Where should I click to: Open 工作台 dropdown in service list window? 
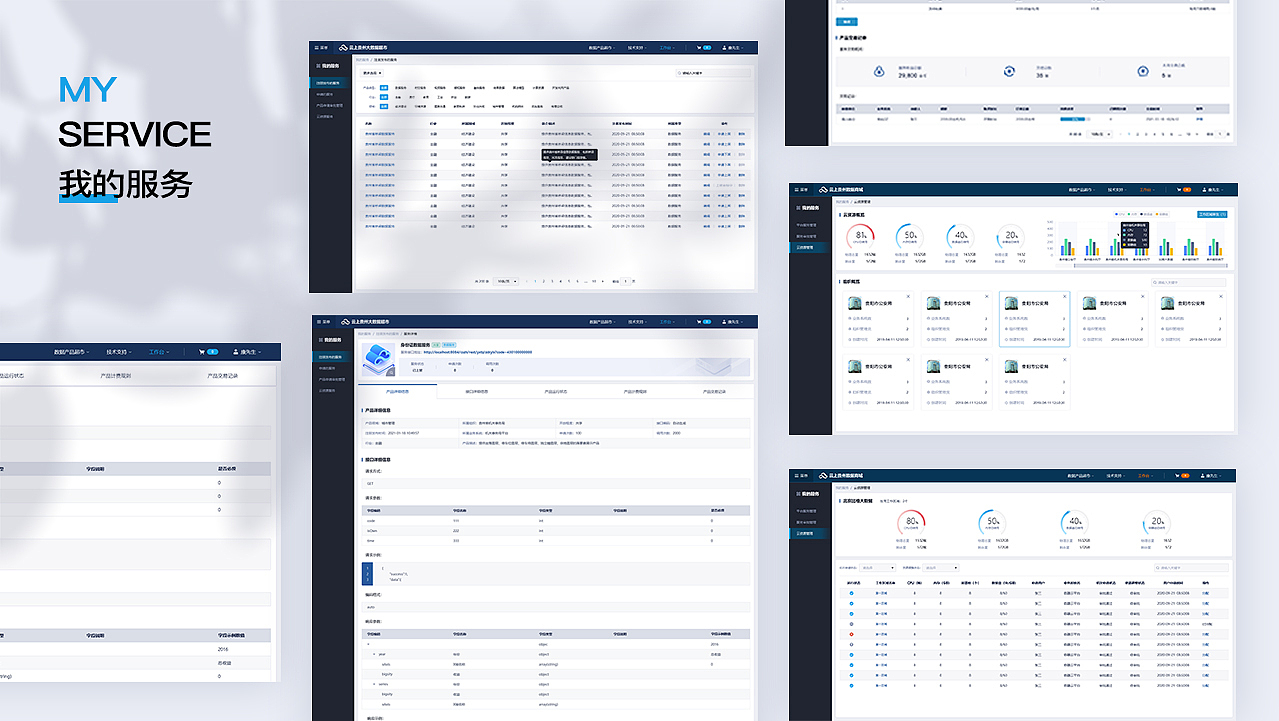(667, 47)
